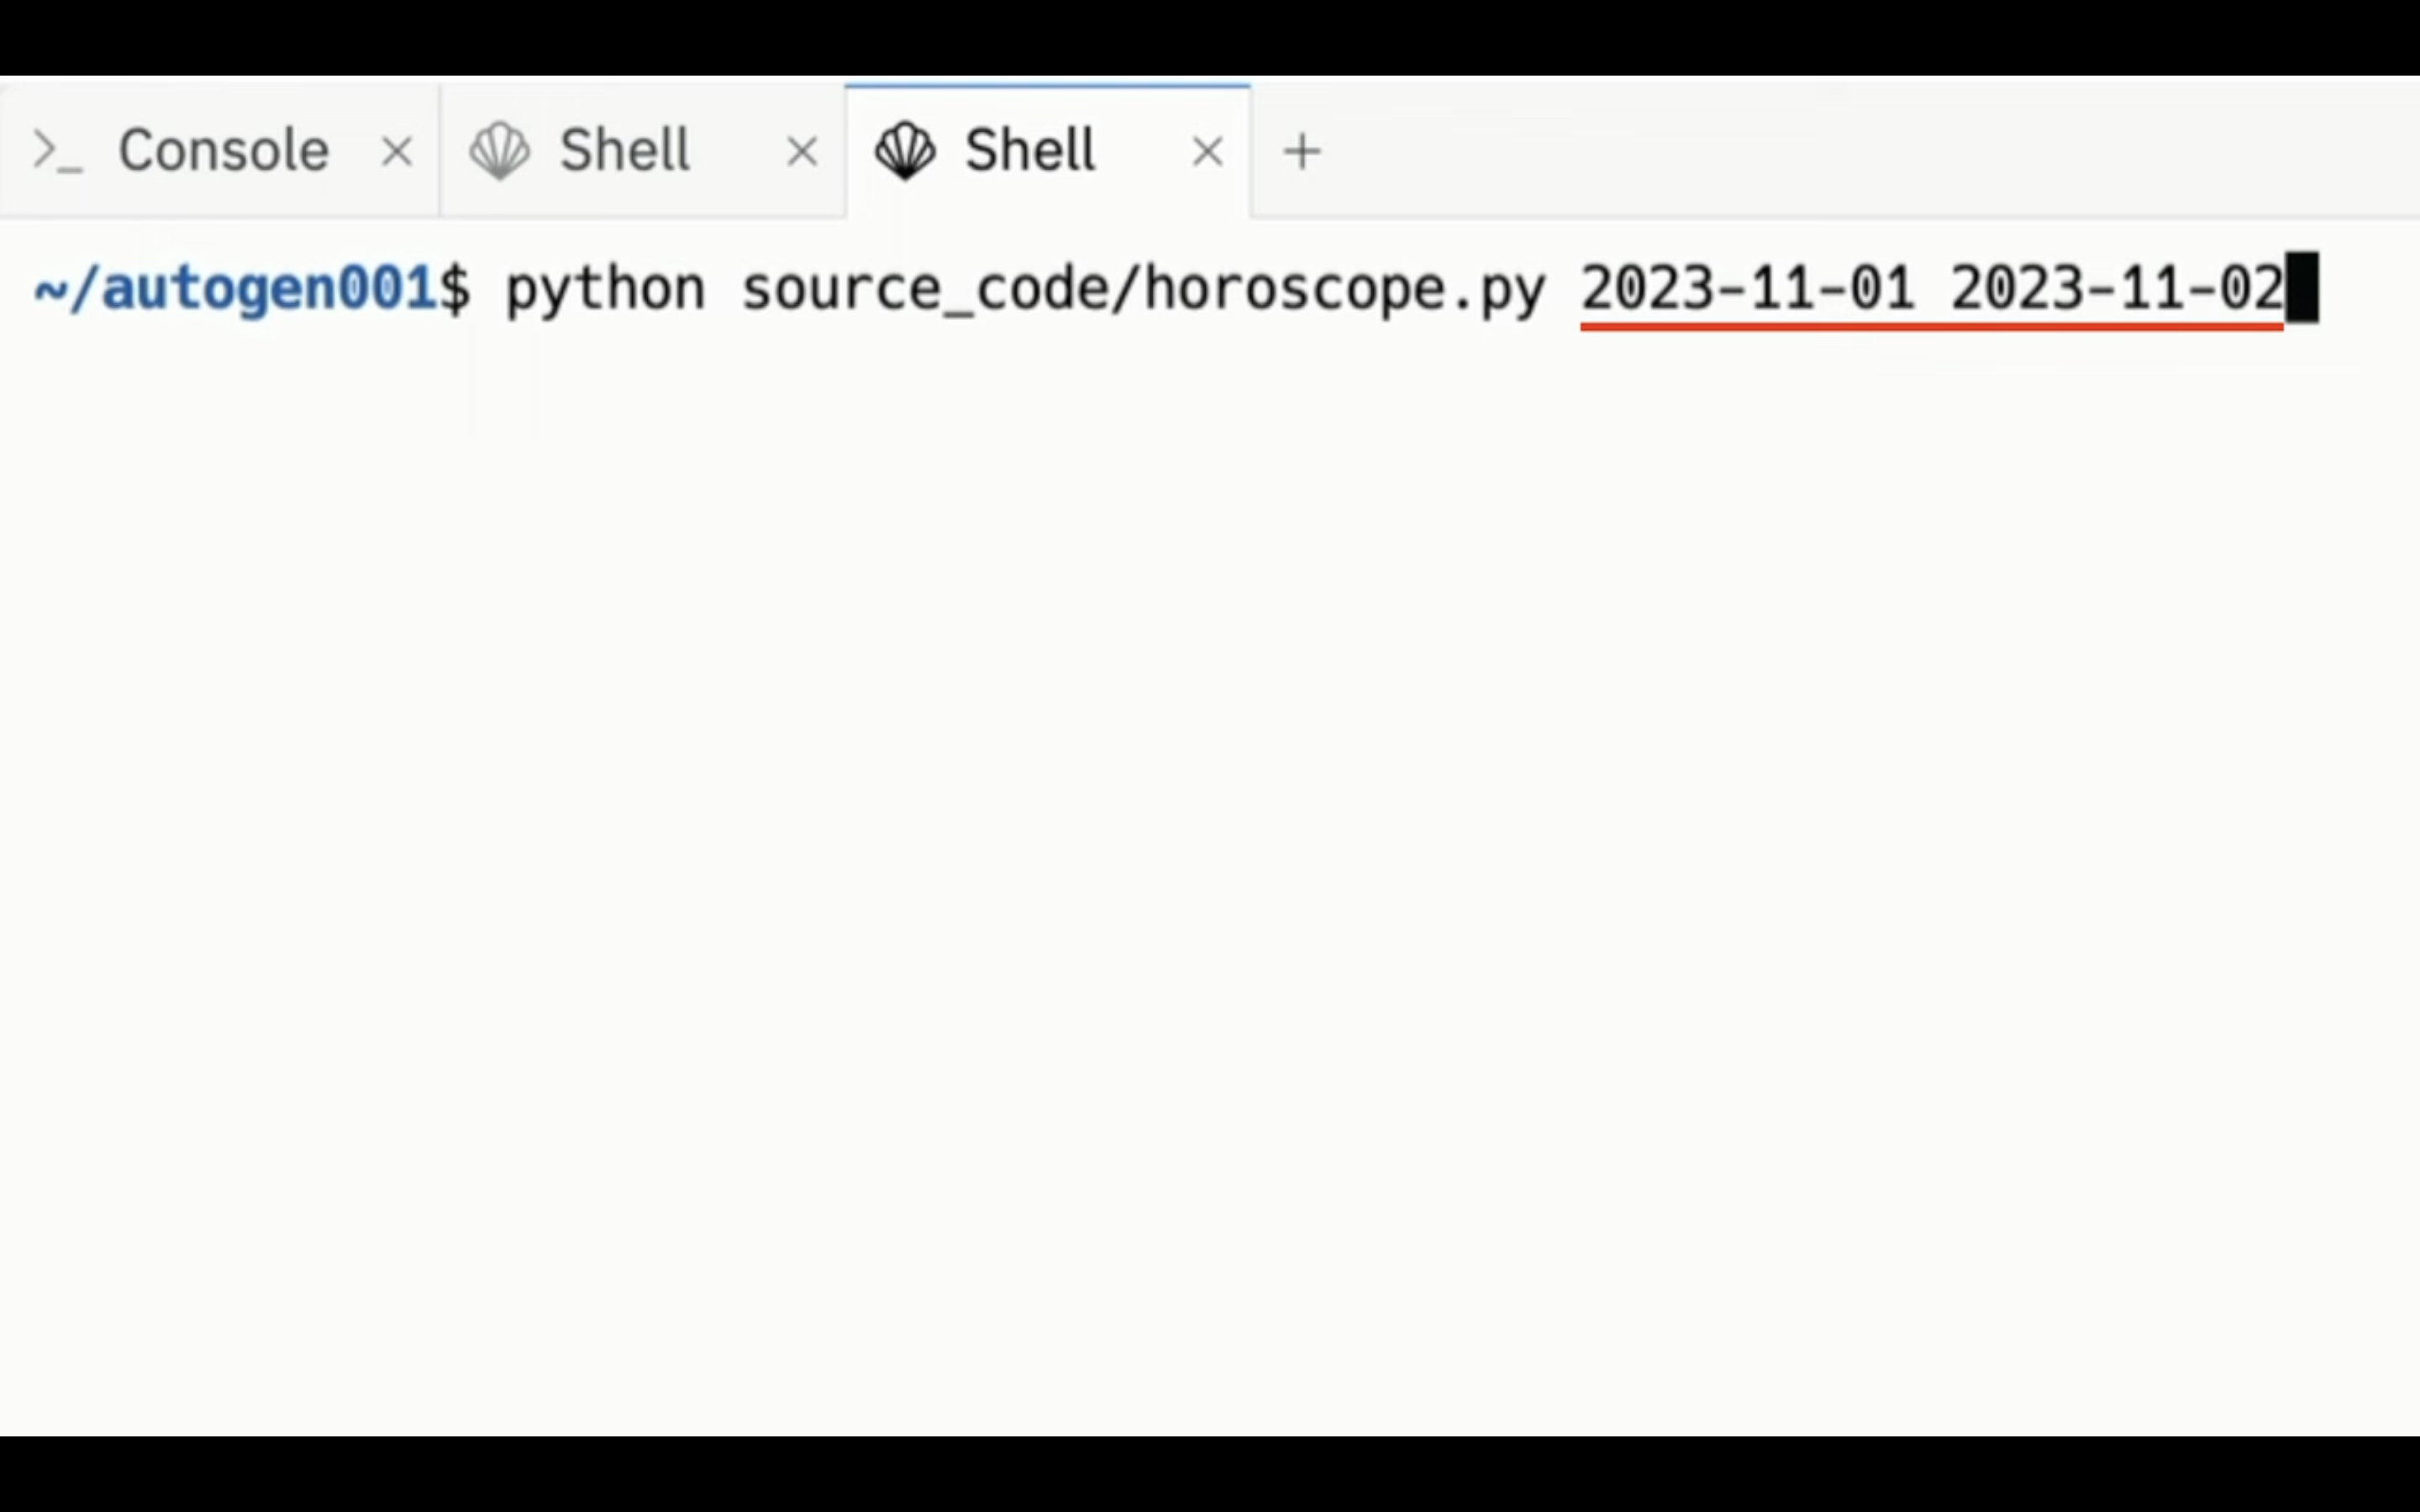
Task: Close the inactive Shell tab
Action: click(x=802, y=152)
